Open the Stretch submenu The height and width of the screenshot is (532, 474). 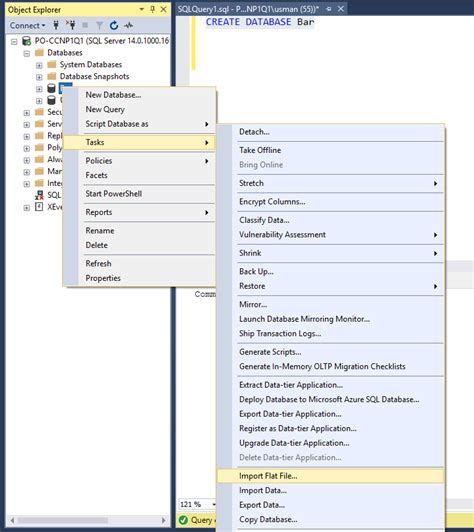pyautogui.click(x=330, y=183)
